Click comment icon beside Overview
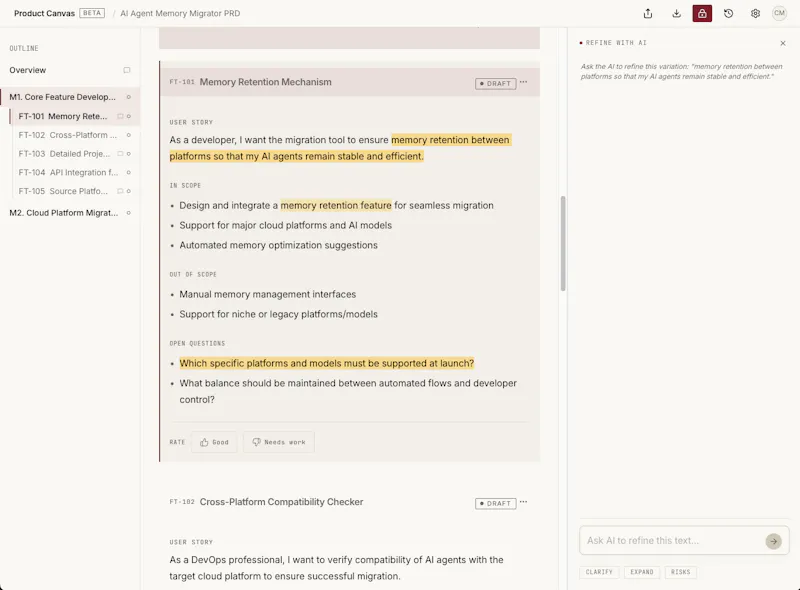800x590 pixels. pos(127,70)
